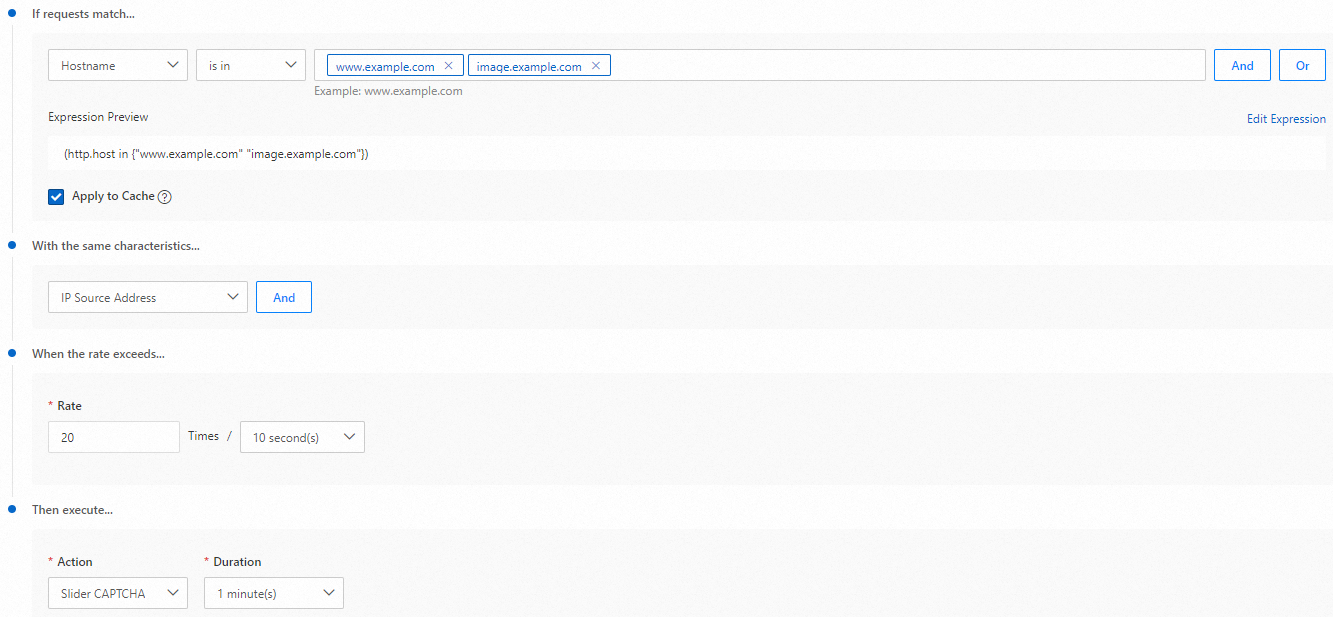Viewport: 1333px width, 617px height.
Task: Click the Rate field label
Action: 69,406
